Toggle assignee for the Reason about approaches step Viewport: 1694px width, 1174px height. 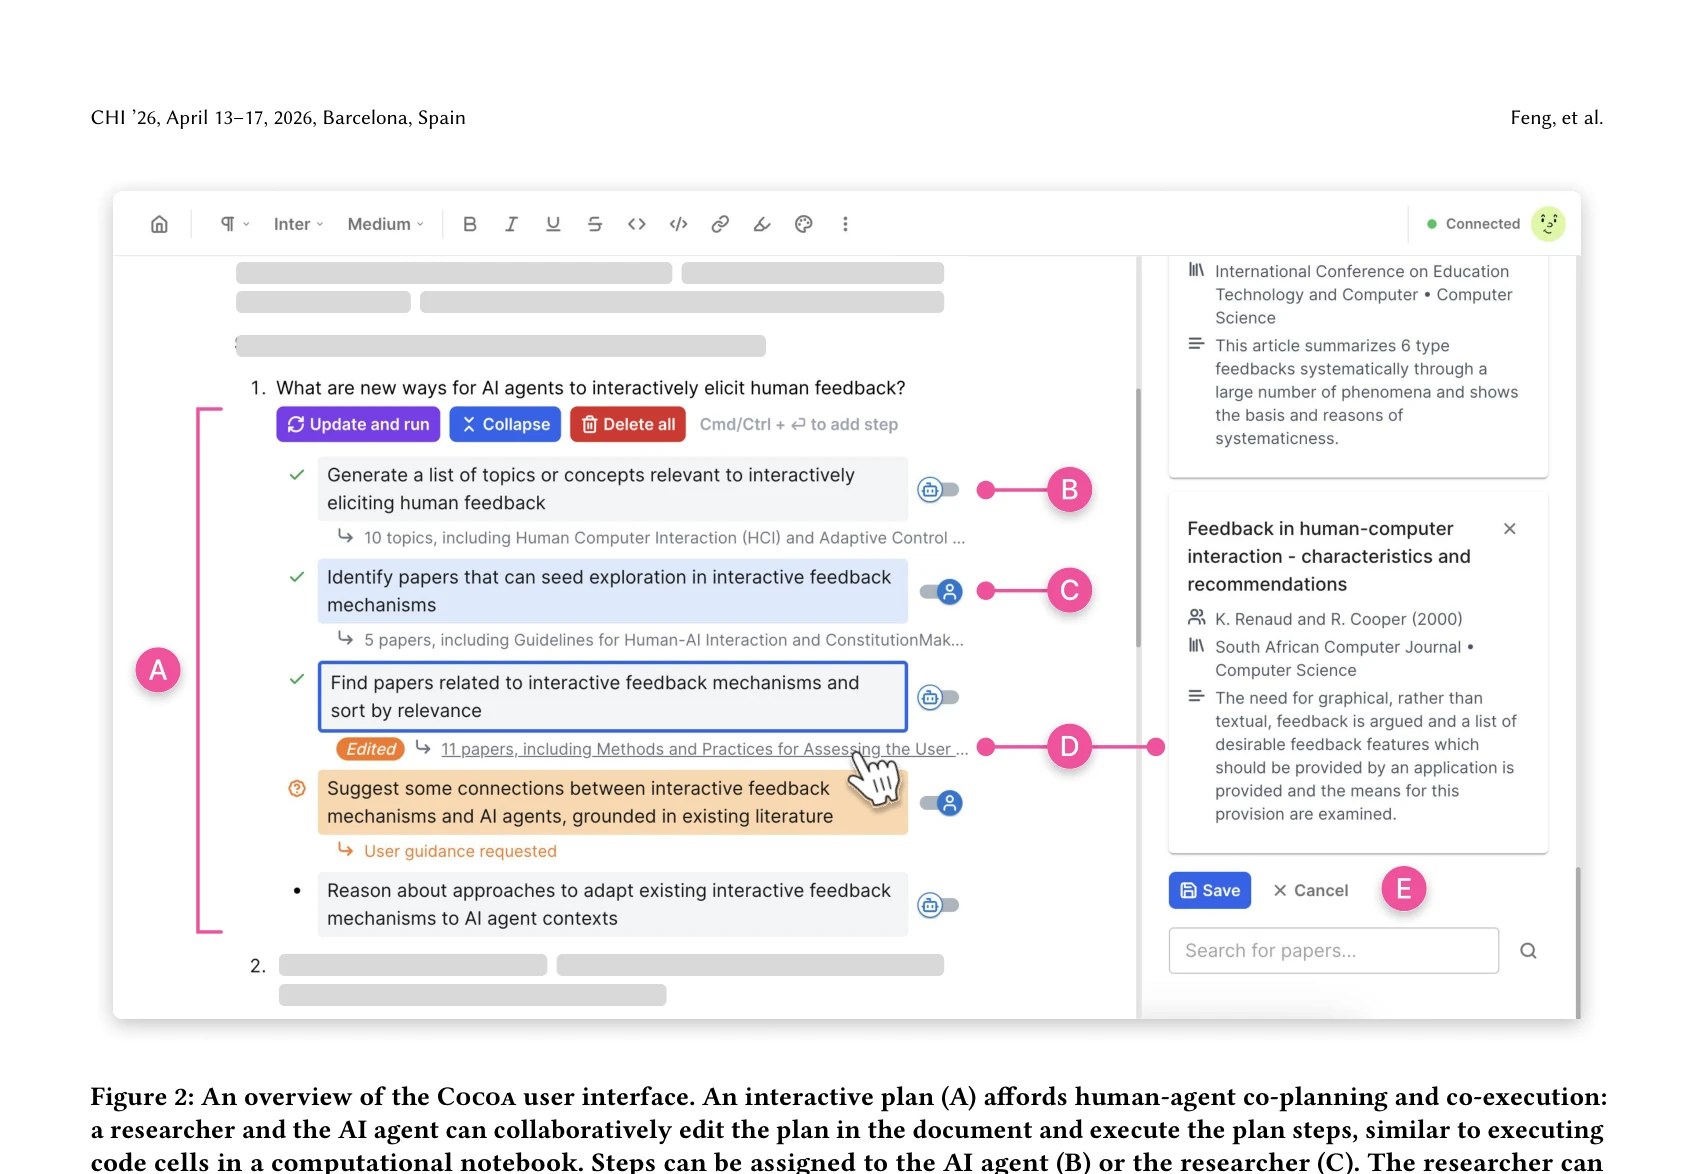[x=938, y=905]
